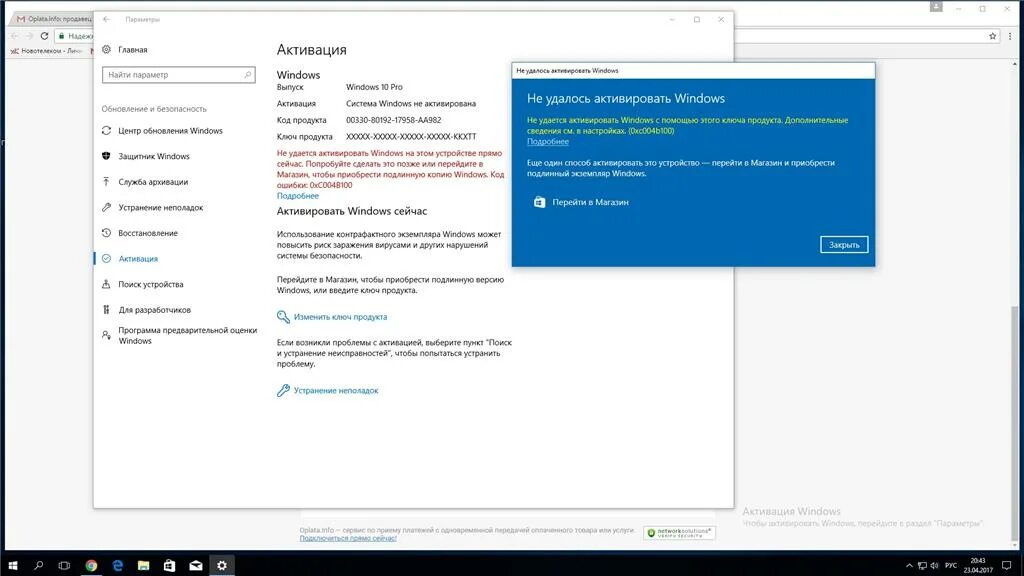Click the Центр обновления Windows refresh icon
Image resolution: width=1024 pixels, height=576 pixels.
pyautogui.click(x=106, y=131)
